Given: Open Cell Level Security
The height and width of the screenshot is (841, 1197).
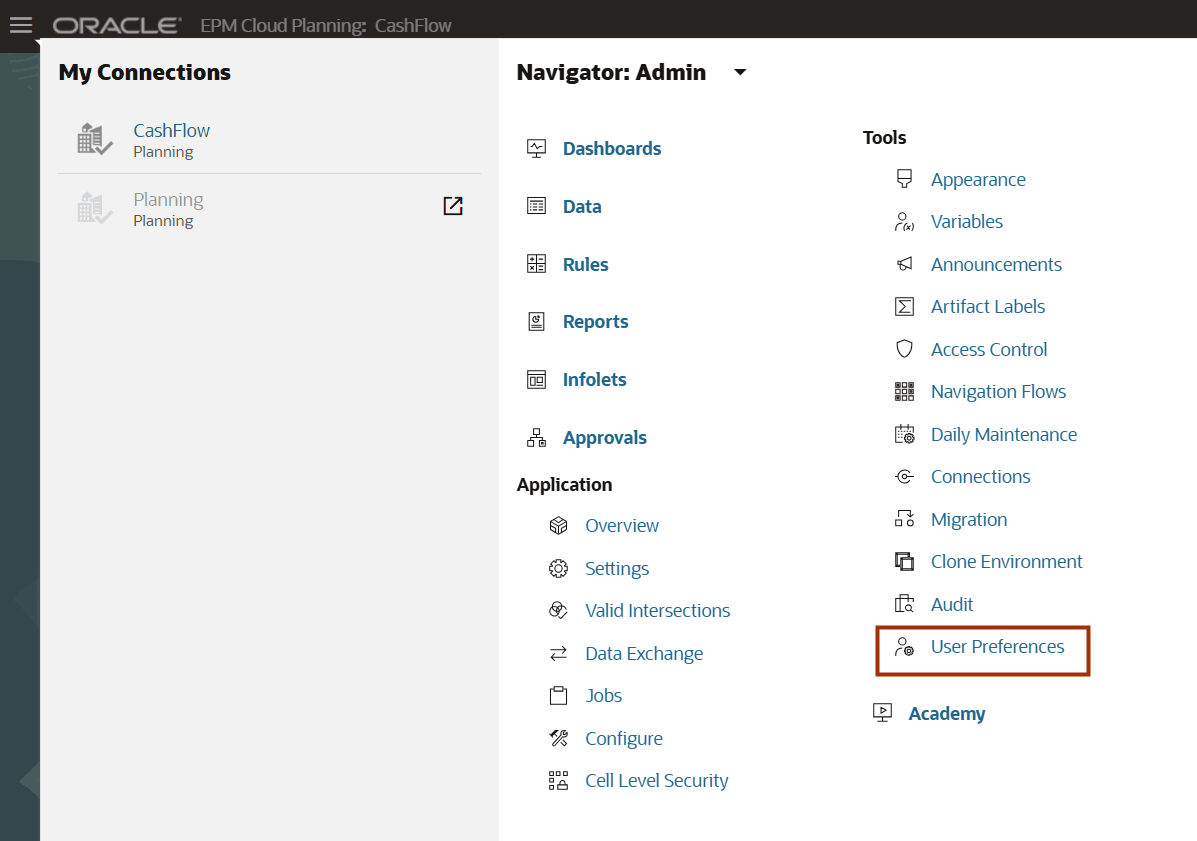Looking at the screenshot, I should point(657,781).
